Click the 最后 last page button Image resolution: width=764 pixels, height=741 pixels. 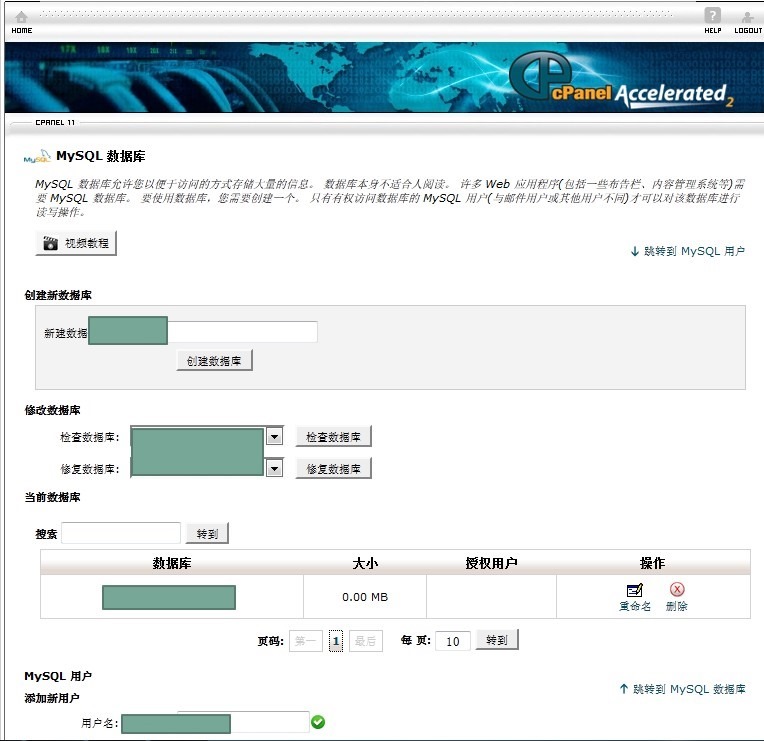point(365,641)
